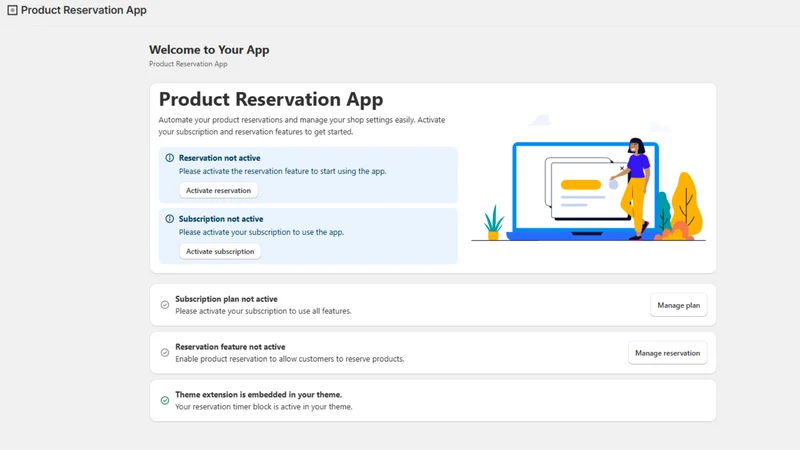This screenshot has width=800, height=450.
Task: Click the info icon next to Subscription not active
Action: [169, 219]
